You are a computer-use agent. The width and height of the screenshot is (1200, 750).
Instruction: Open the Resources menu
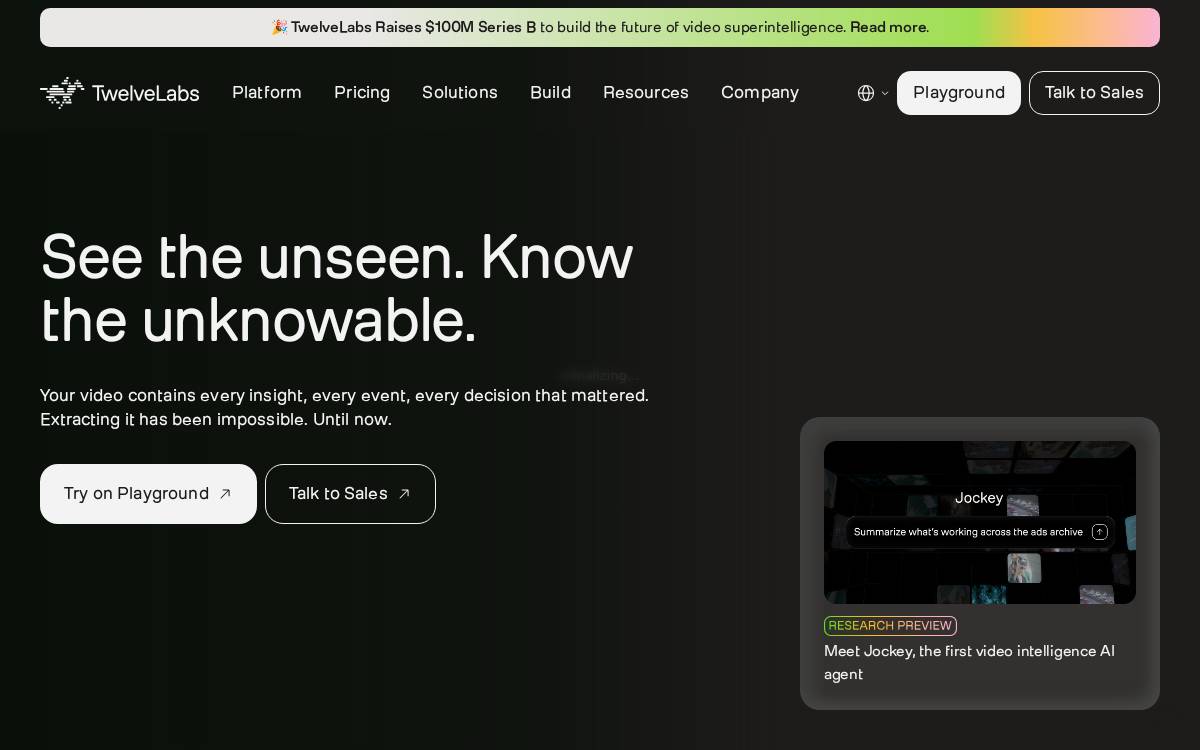click(x=646, y=93)
